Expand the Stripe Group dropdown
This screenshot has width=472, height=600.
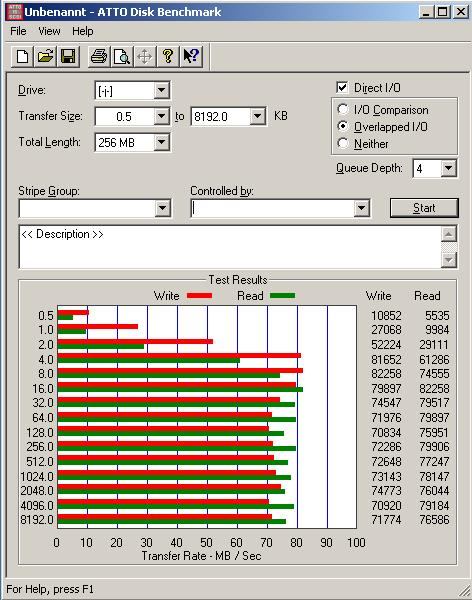162,208
